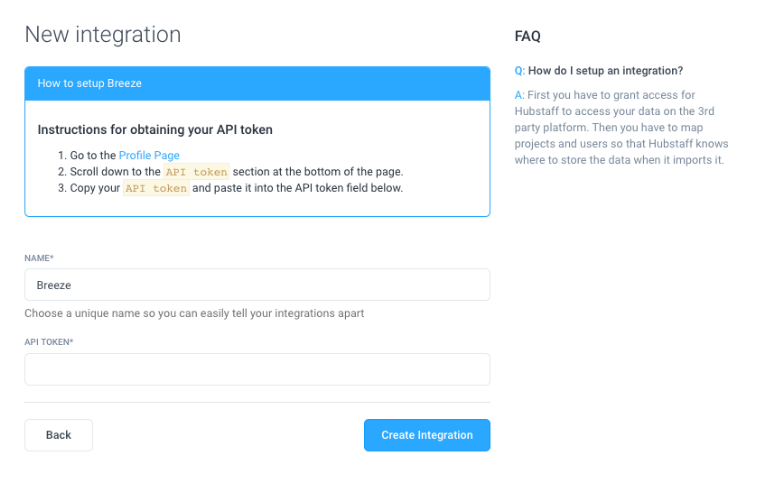Click the 'New integration' page heading
Screen dimensions: 784x479
pos(103,35)
